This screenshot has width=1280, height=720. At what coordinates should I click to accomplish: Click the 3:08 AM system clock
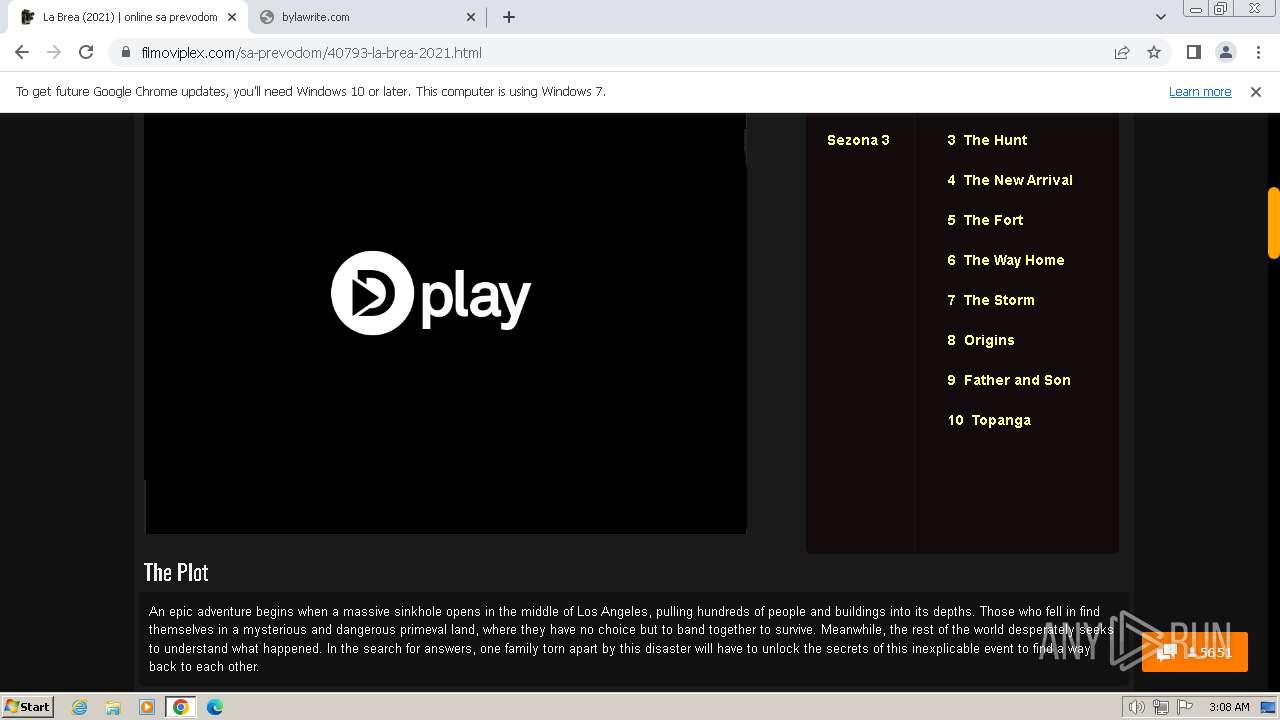(1229, 707)
